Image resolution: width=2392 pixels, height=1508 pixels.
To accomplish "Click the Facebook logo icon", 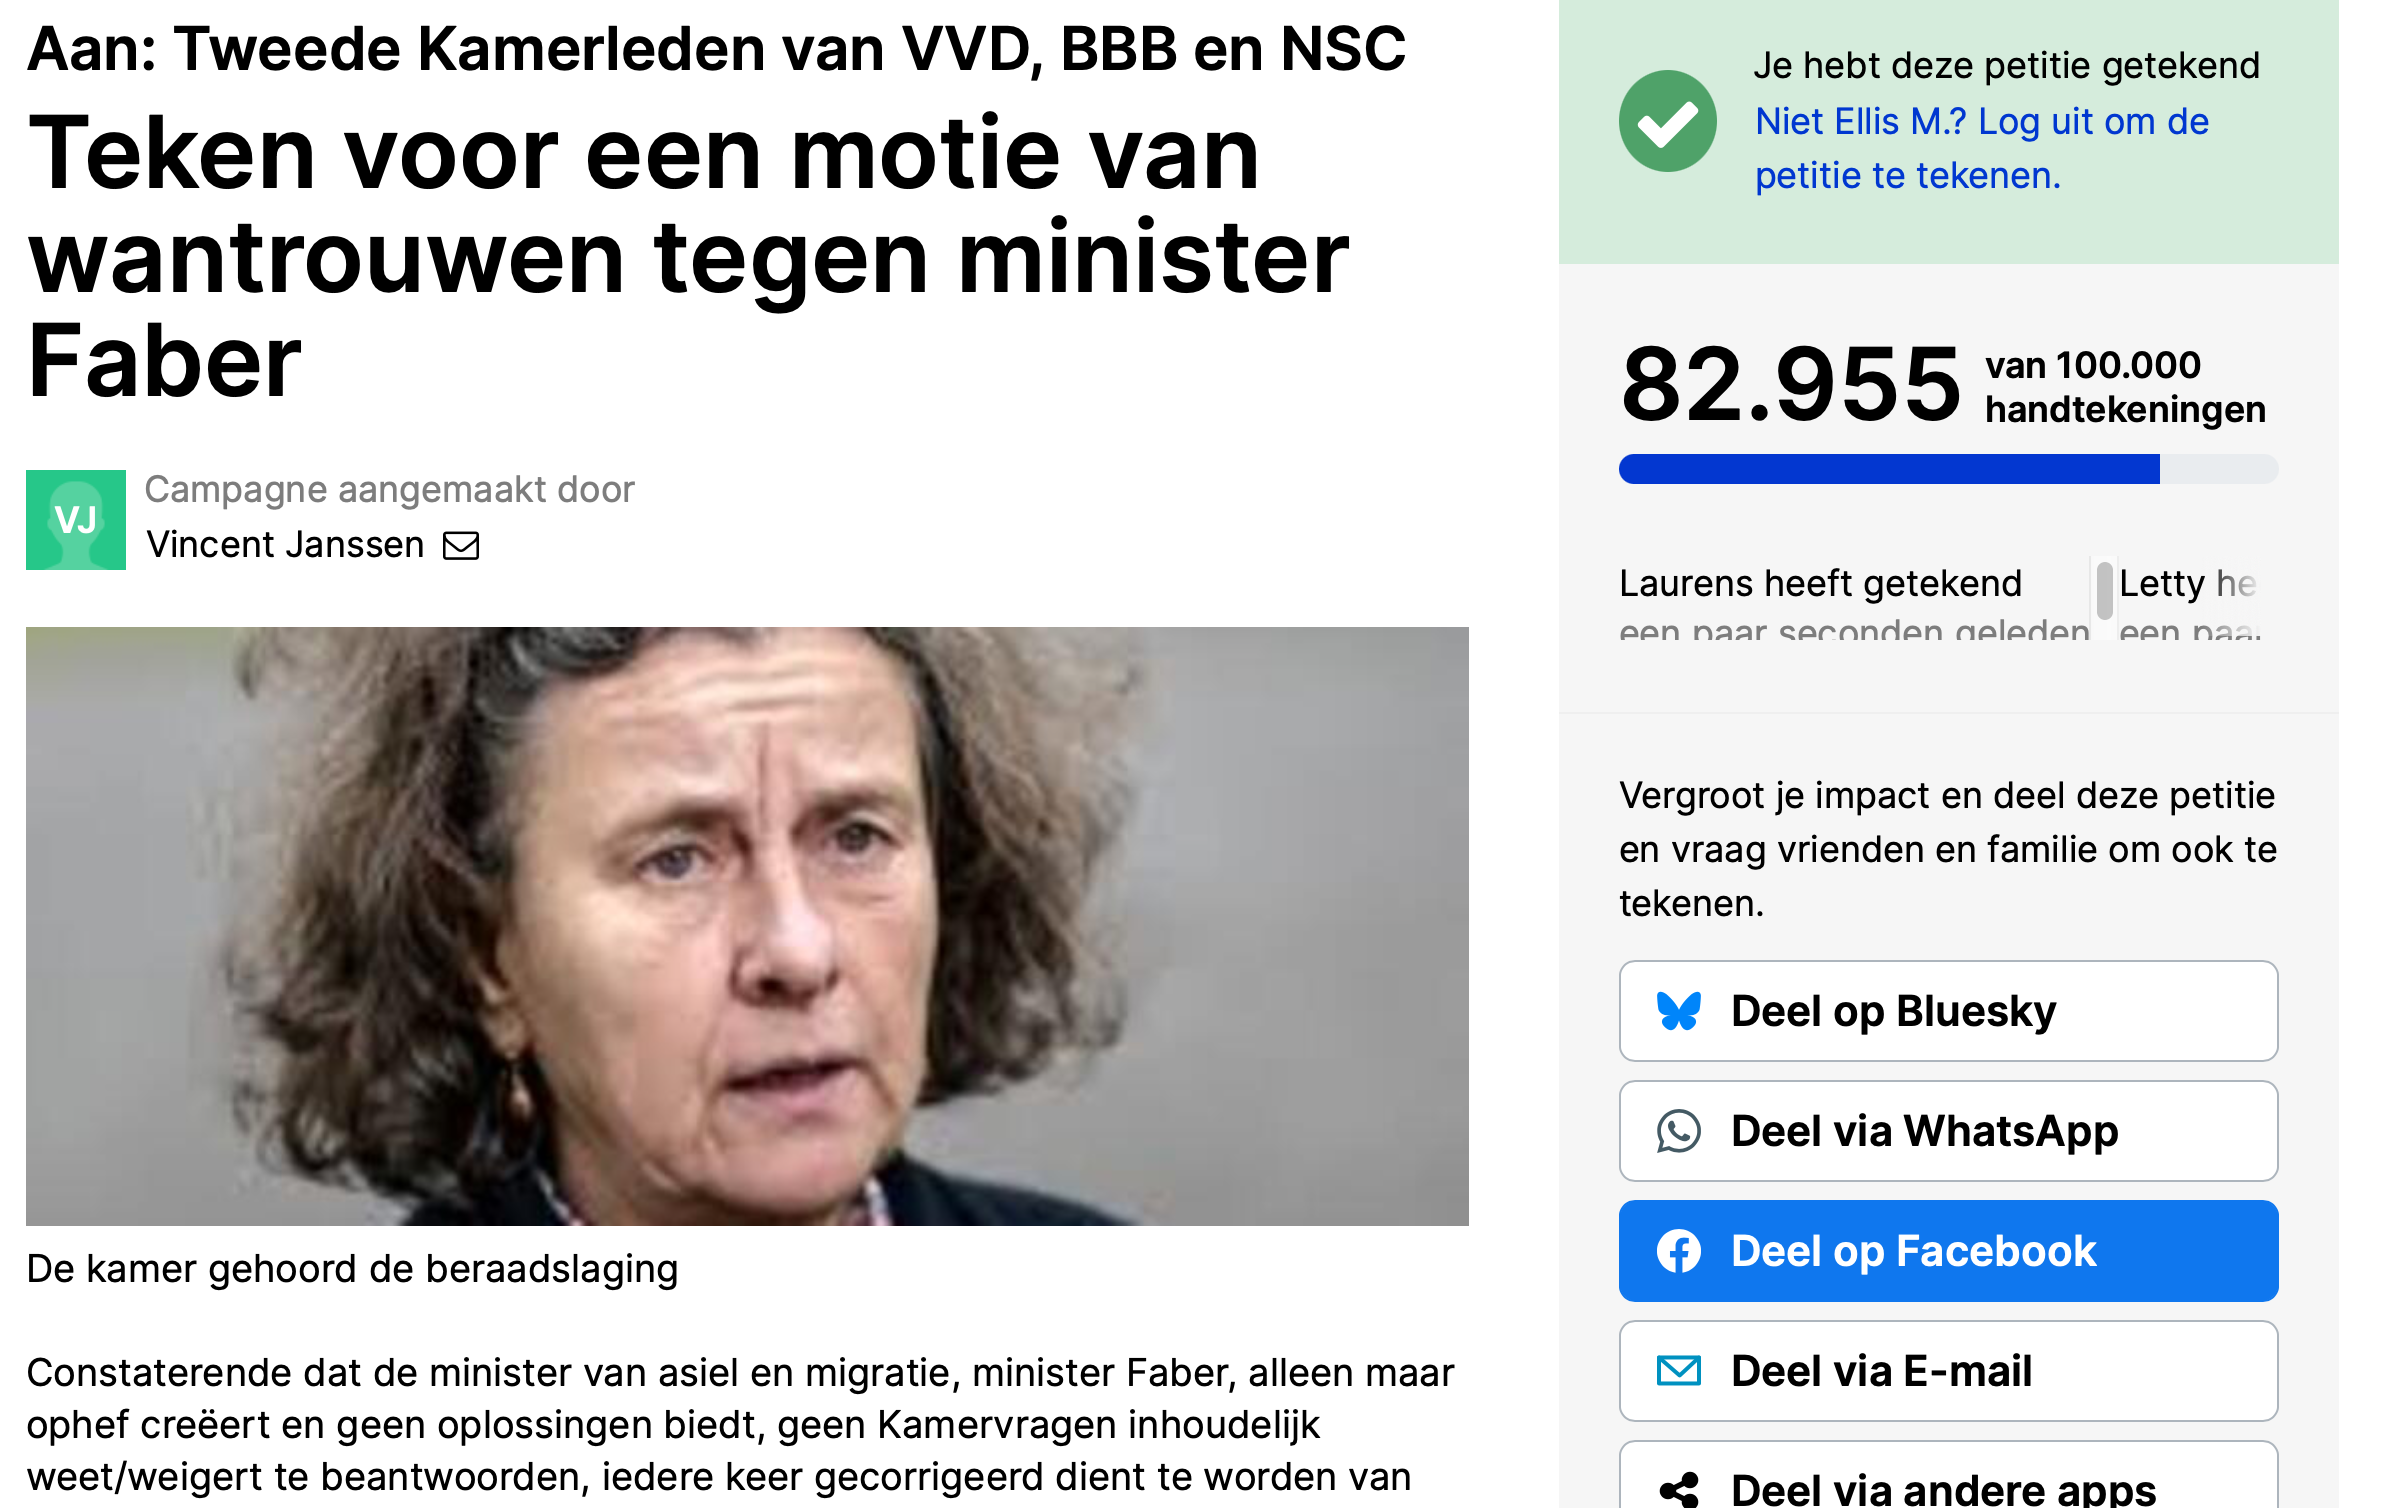I will 1678,1251.
